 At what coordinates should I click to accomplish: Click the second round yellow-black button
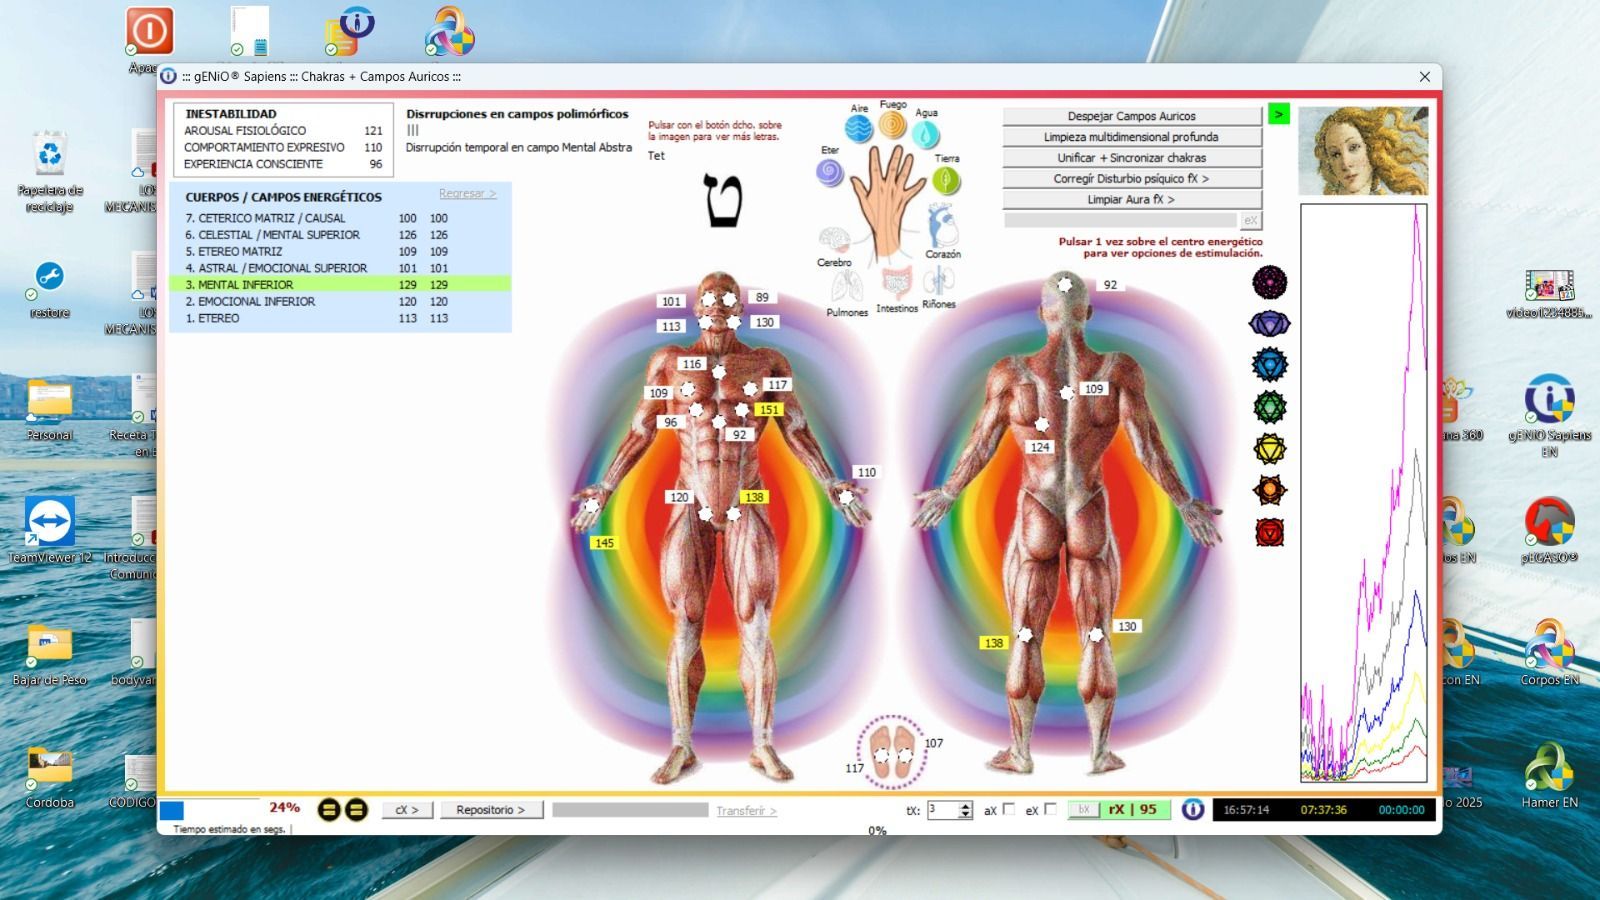click(x=356, y=810)
